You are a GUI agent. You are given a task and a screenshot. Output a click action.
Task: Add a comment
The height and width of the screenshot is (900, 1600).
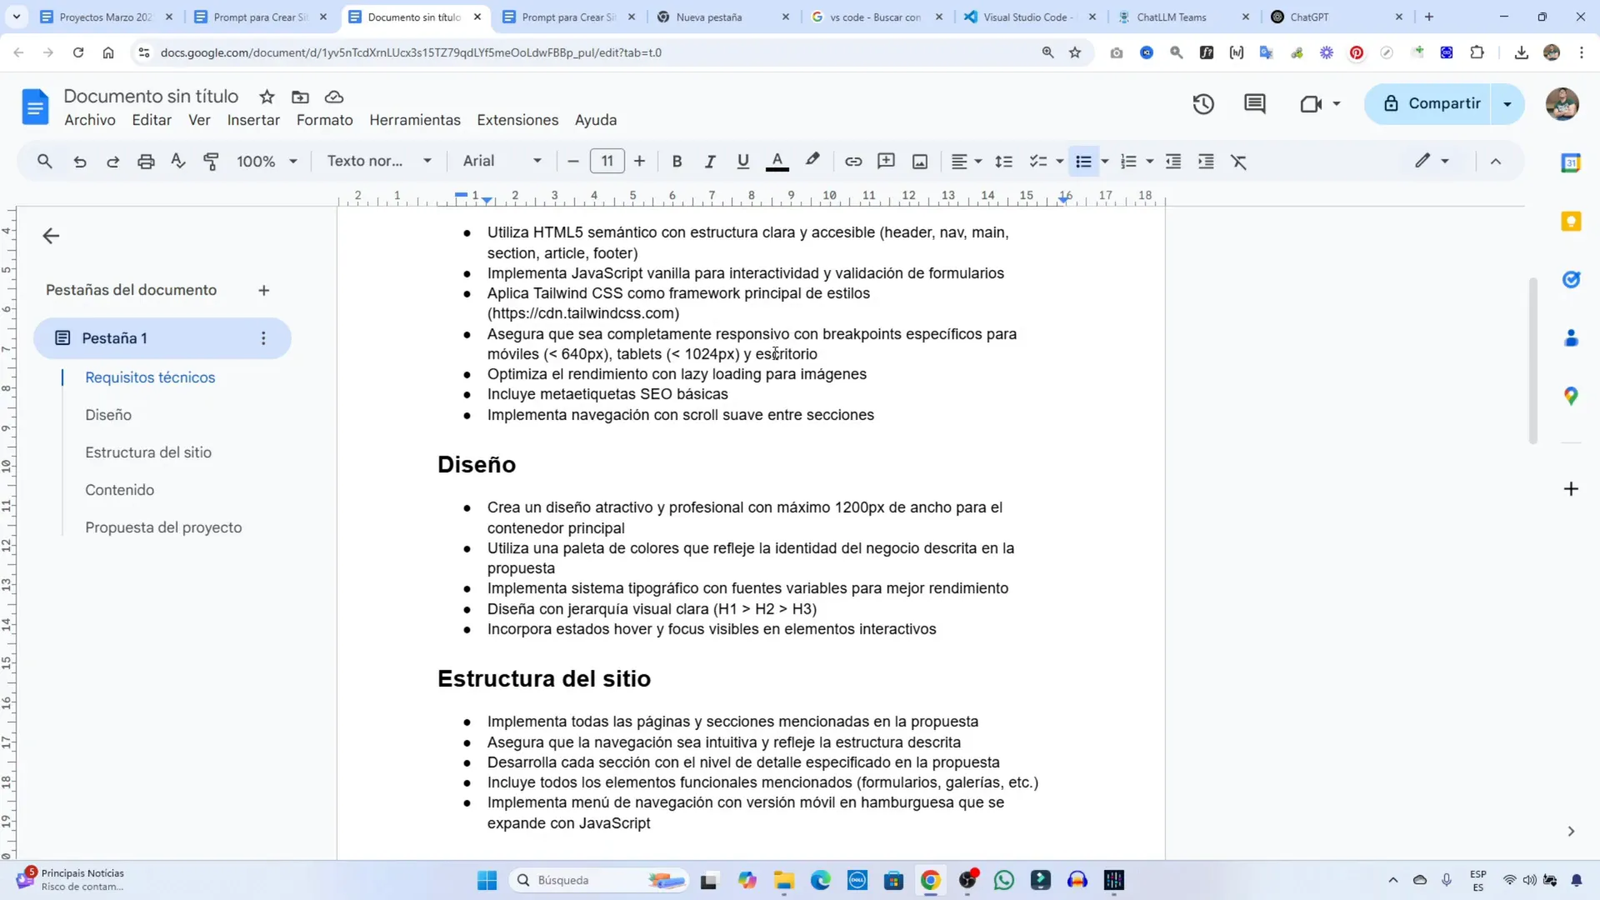point(885,161)
